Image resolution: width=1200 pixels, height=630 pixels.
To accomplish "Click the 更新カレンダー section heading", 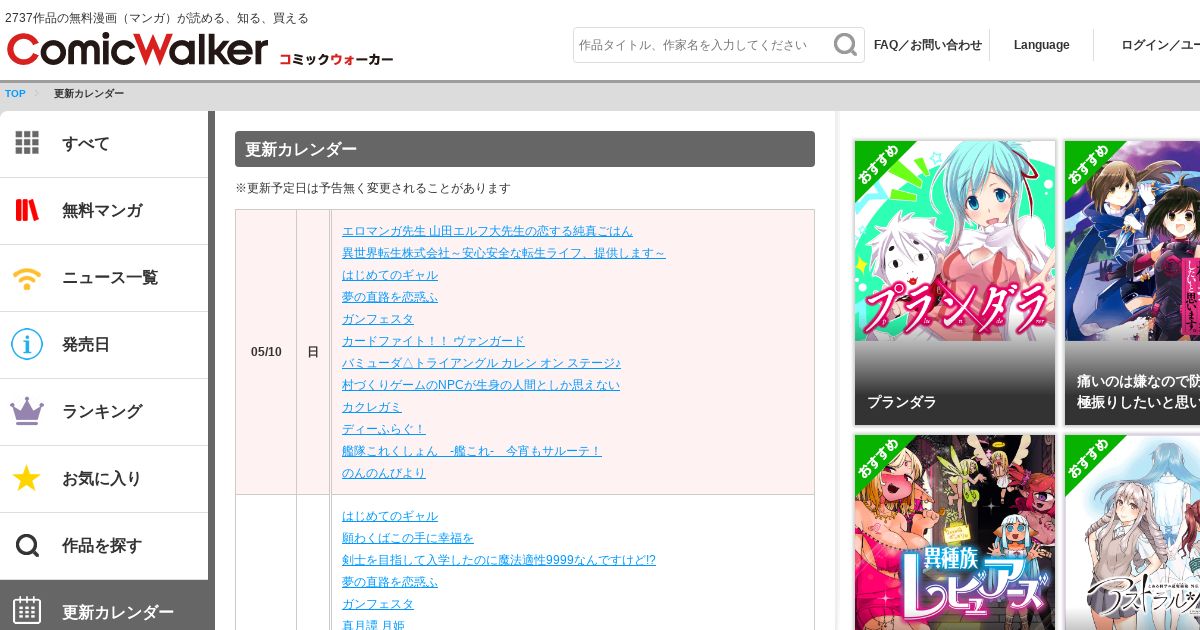I will [525, 149].
